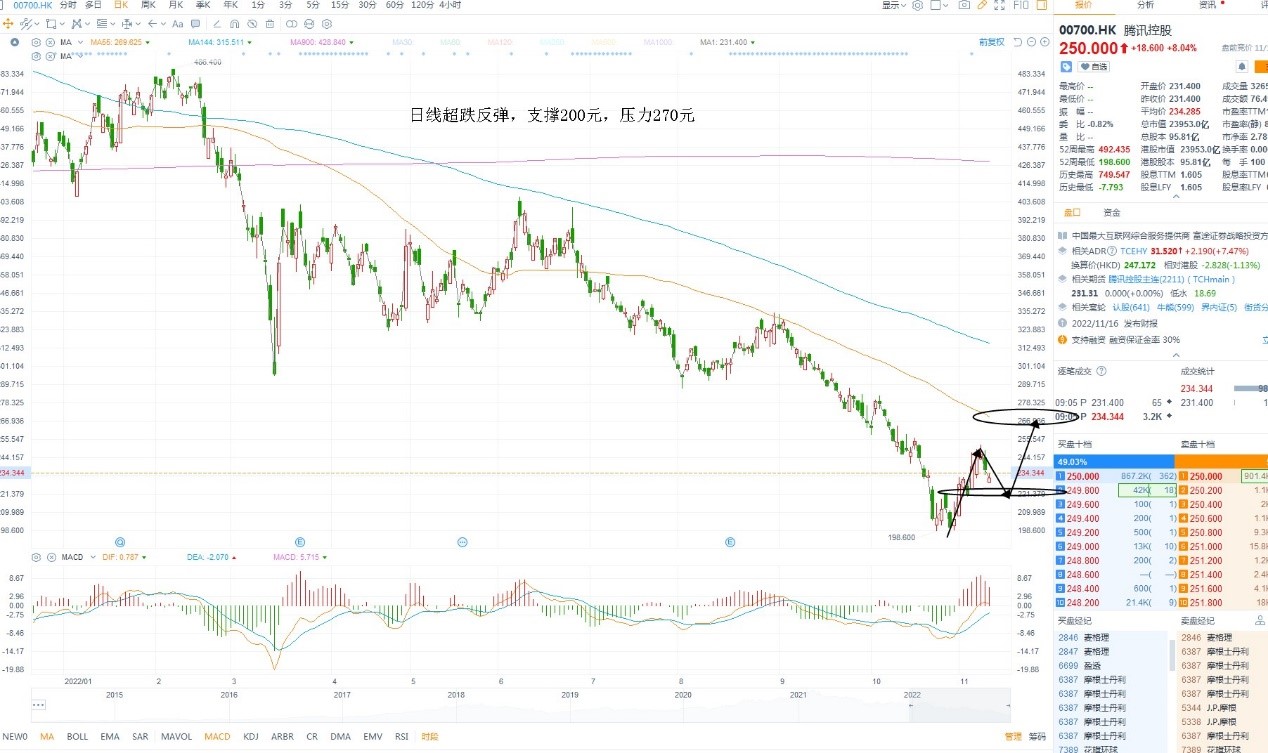Viewport: 1268px width, 753px height.
Task: Enter fullscreen chart mode
Action: point(1000,5)
